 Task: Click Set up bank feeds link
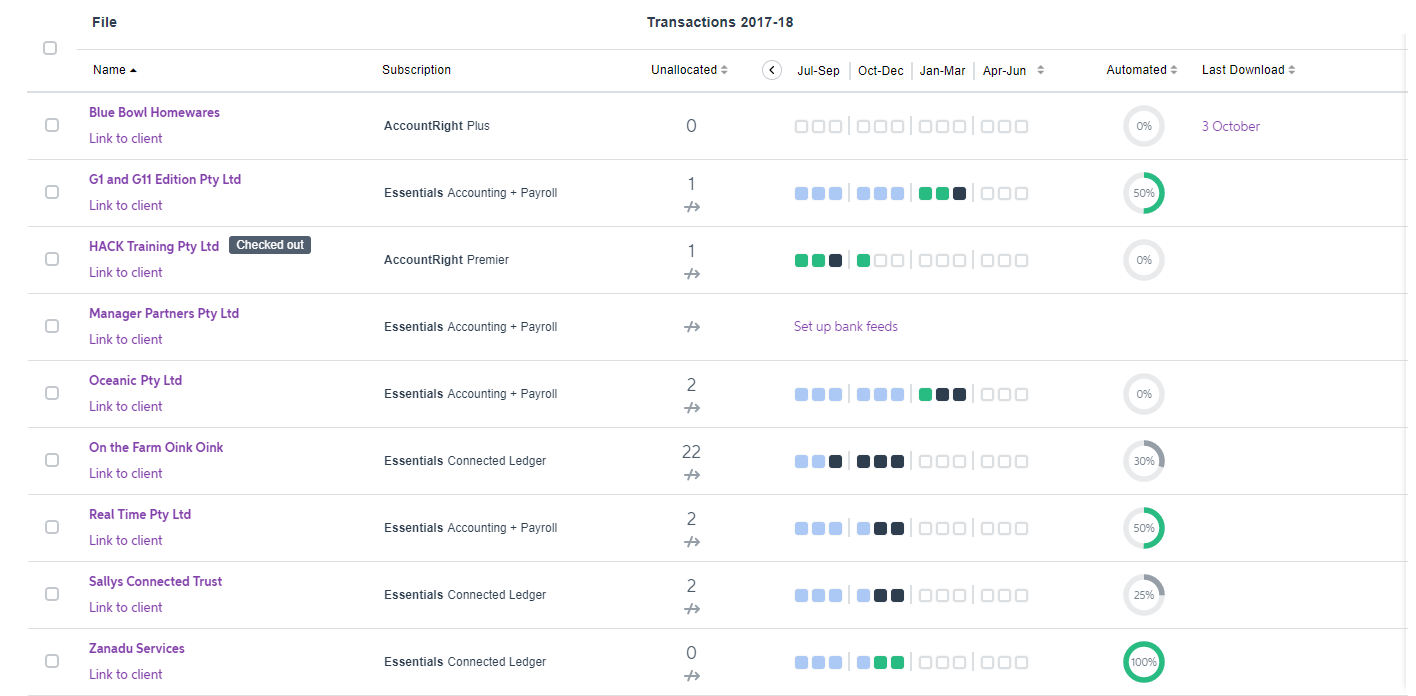[846, 326]
